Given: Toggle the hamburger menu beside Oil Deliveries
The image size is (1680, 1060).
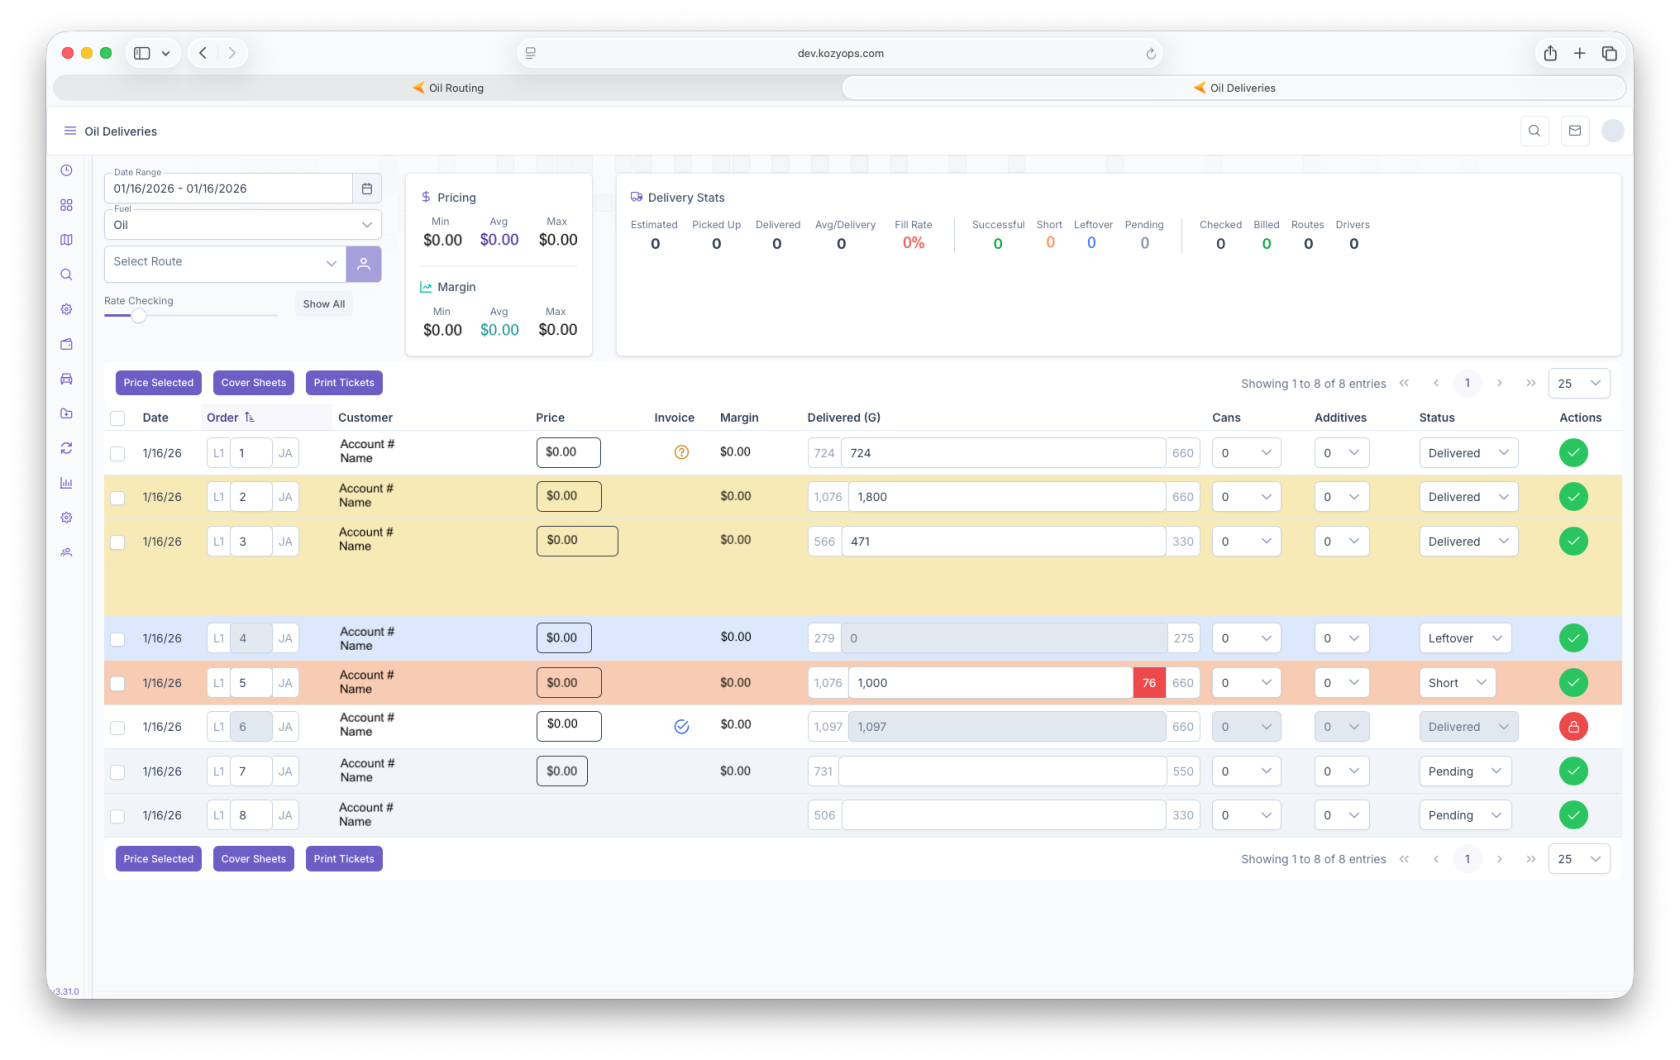Looking at the screenshot, I should coord(70,131).
